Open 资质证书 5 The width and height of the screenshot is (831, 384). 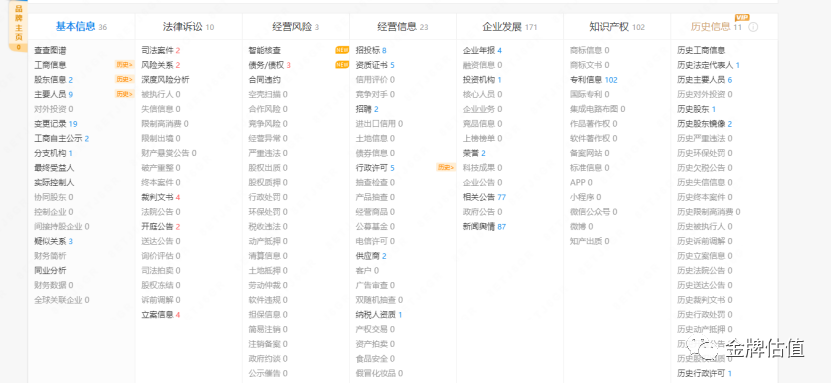(375, 65)
